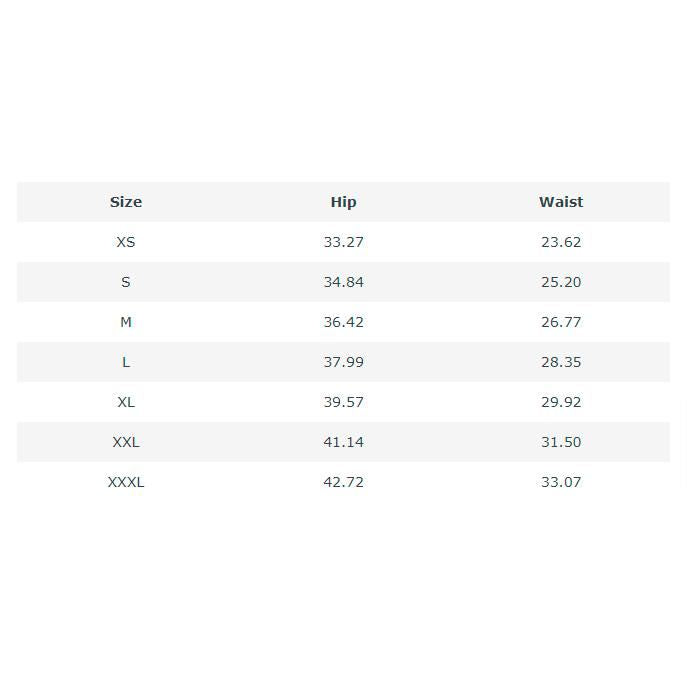This screenshot has height=687, width=687.
Task: Click hip value 34.84
Action: (343, 282)
